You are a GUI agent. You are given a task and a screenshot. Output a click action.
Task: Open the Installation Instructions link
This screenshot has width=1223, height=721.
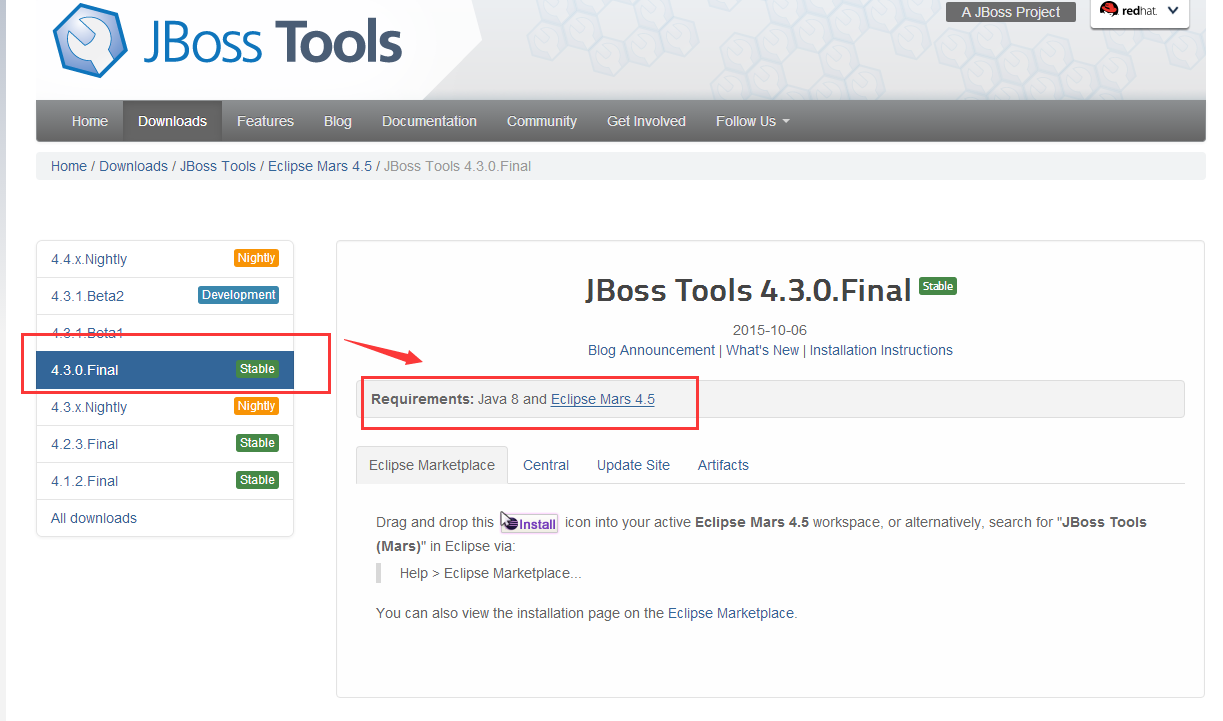click(881, 350)
